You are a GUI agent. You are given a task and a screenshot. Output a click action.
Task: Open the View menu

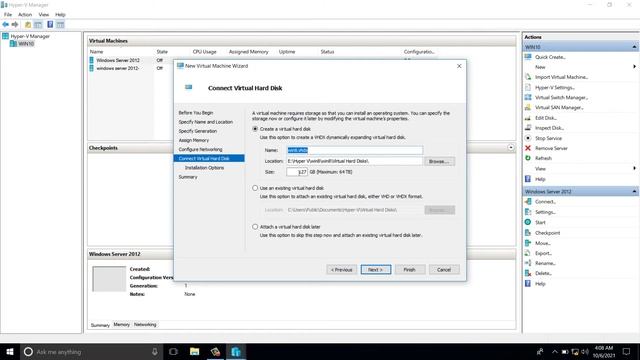click(x=44, y=14)
